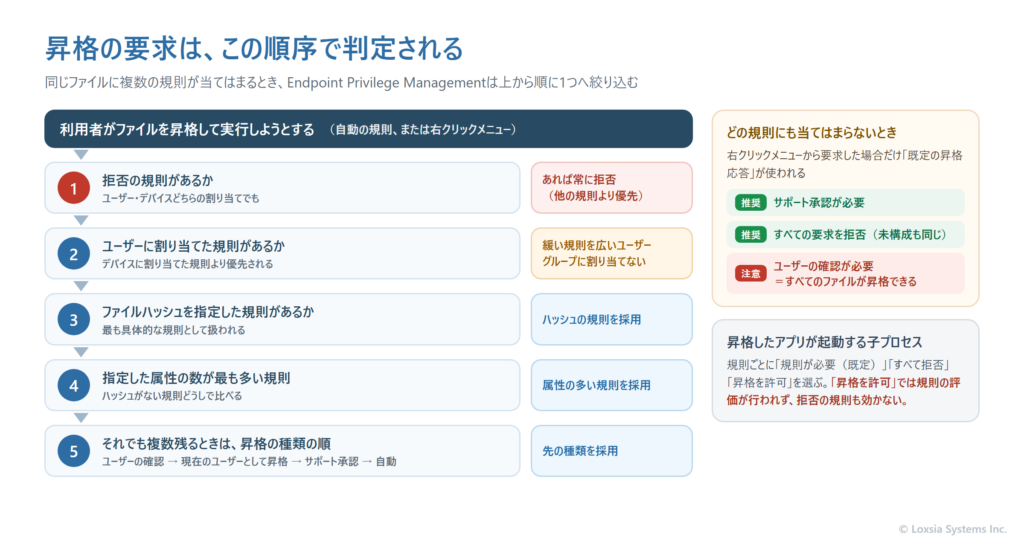Select step heading 指定した属性の数が最も多い規則

(196, 377)
